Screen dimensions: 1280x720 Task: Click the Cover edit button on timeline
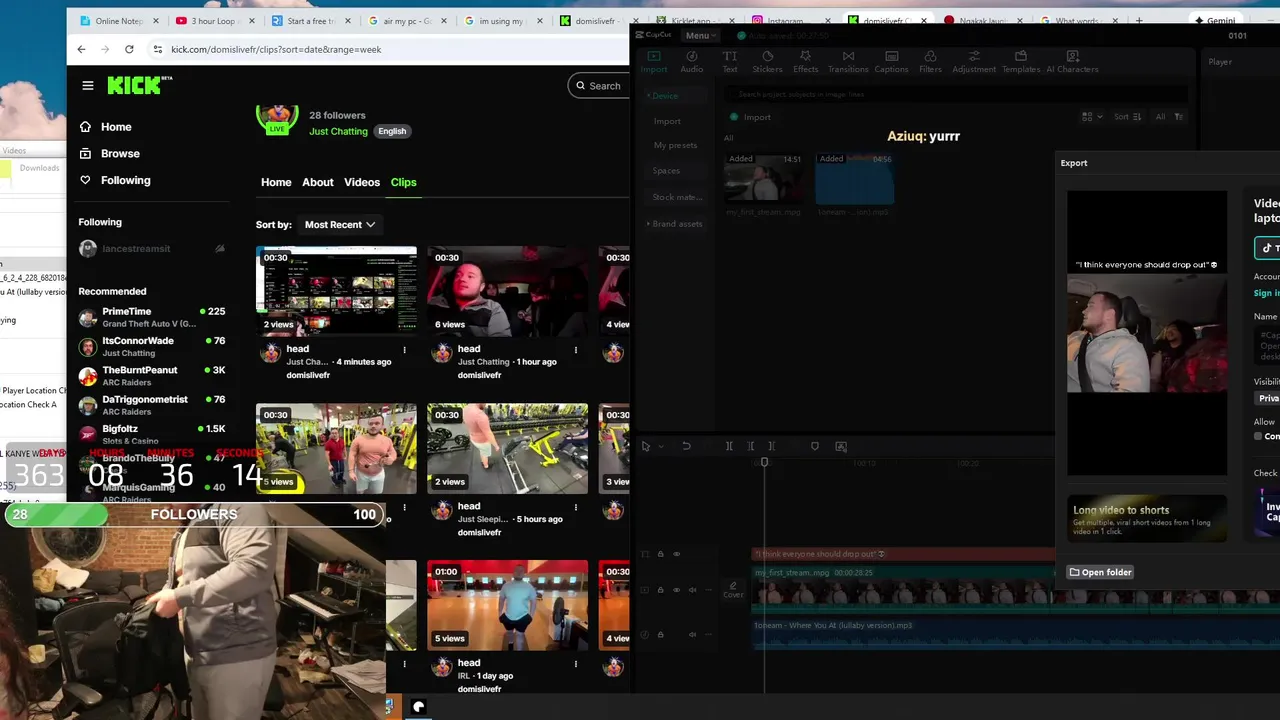pyautogui.click(x=733, y=590)
